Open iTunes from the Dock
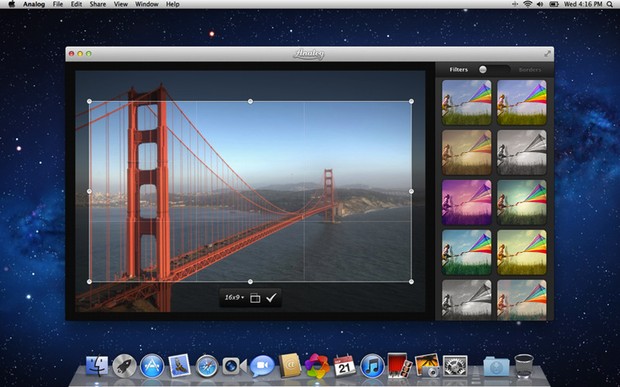This screenshot has width=620, height=387. click(372, 366)
